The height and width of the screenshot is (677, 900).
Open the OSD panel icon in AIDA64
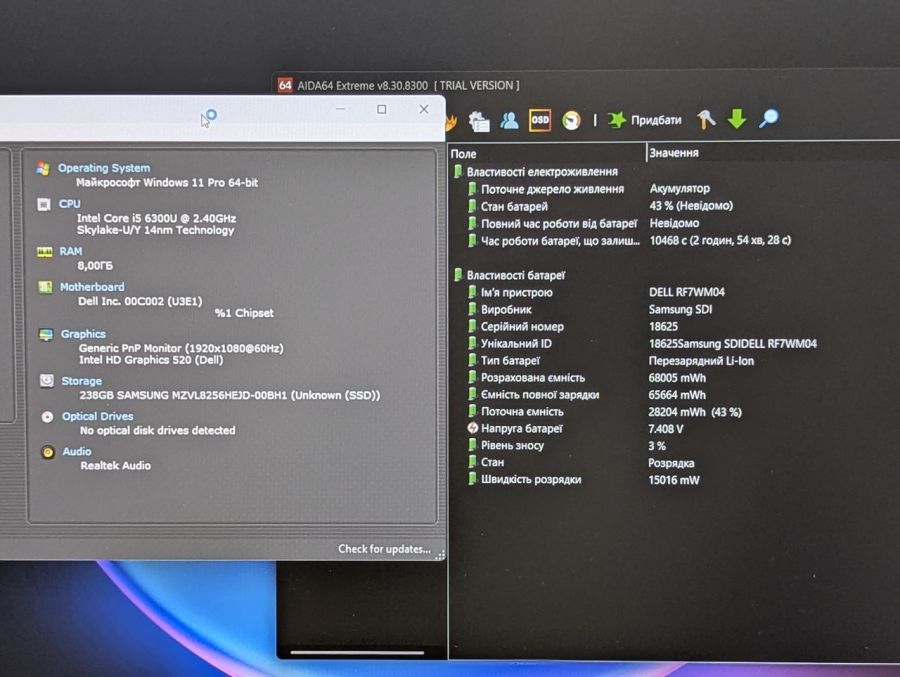540,120
